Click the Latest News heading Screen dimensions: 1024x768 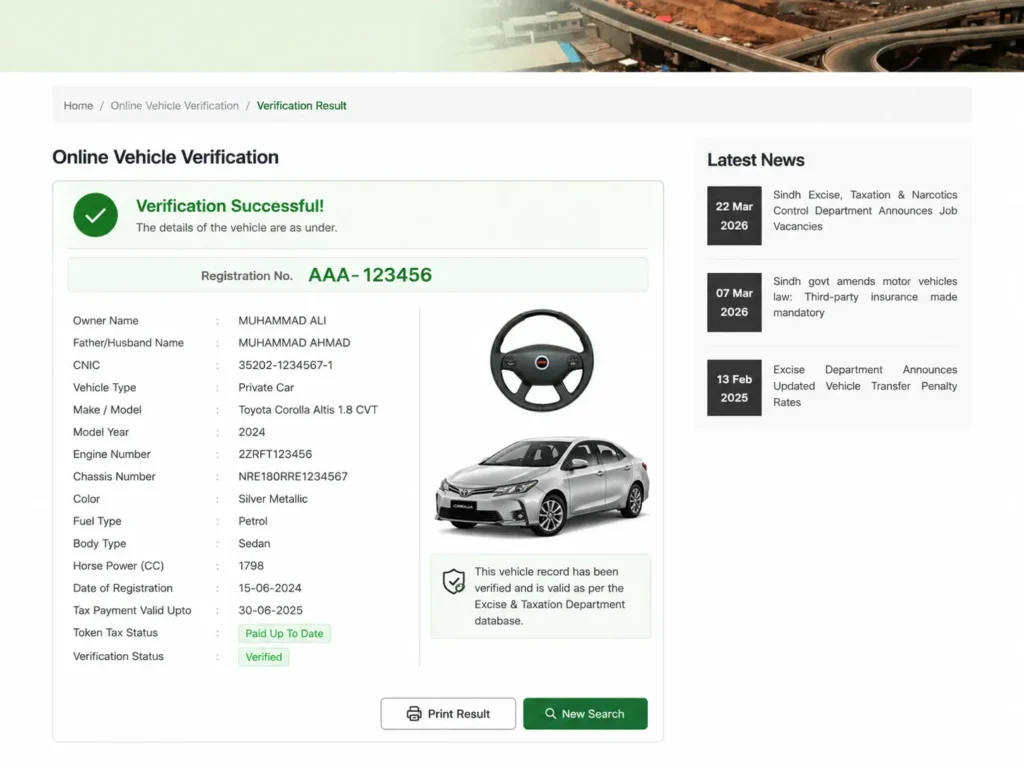[756, 160]
